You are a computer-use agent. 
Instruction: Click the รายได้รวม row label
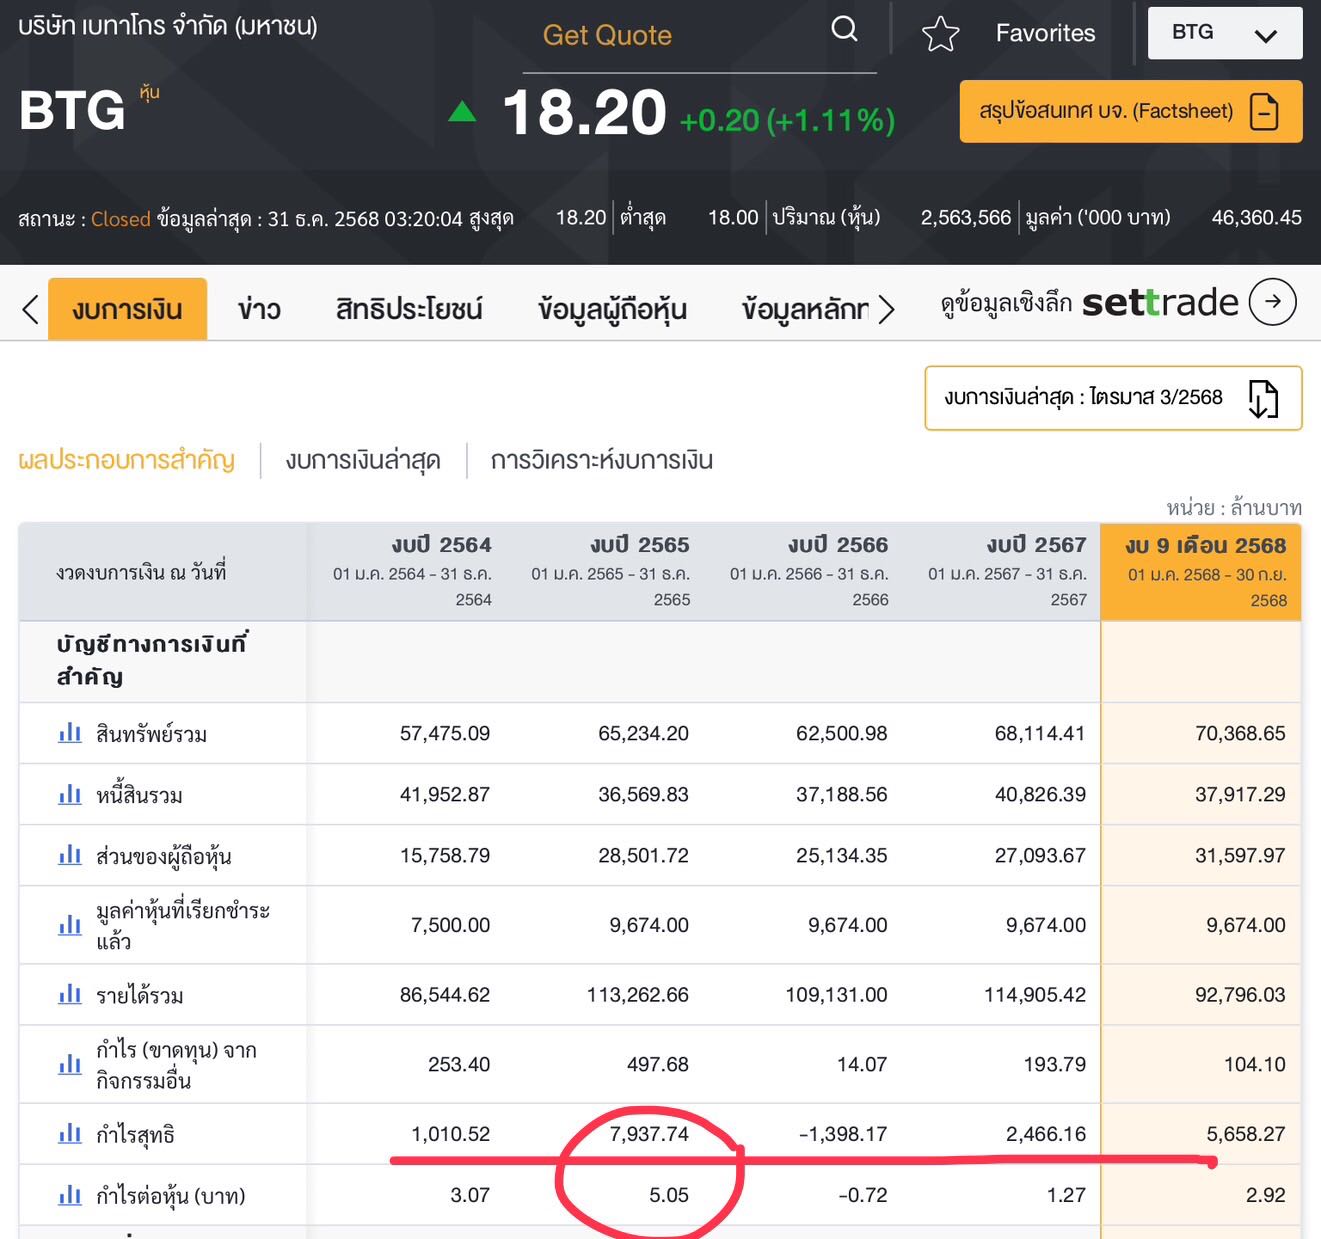pyautogui.click(x=139, y=995)
